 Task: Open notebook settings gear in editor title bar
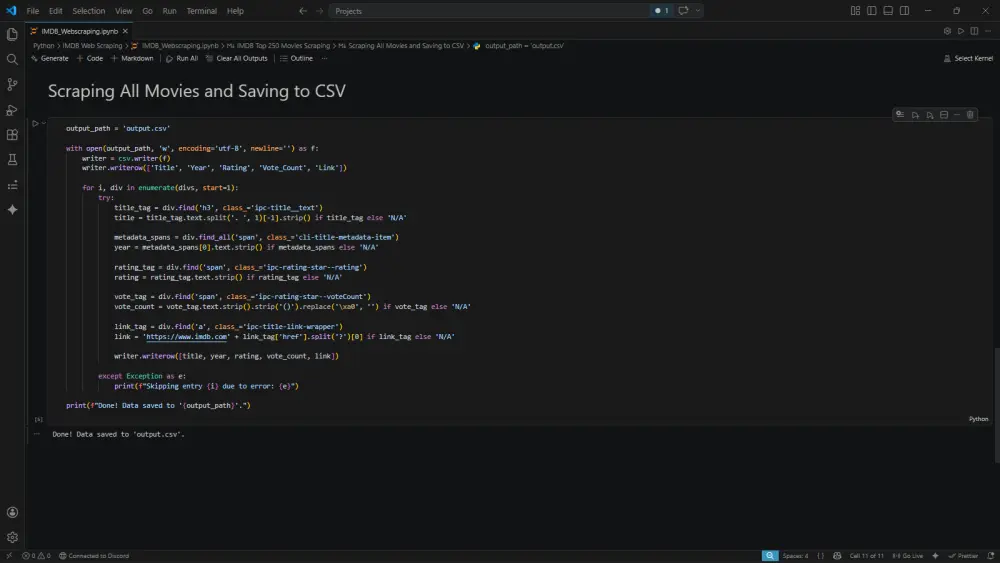pyautogui.click(x=947, y=31)
